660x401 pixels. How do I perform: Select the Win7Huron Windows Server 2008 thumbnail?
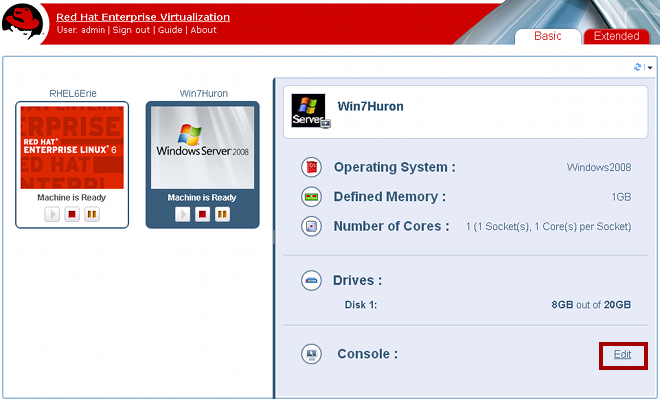click(202, 147)
